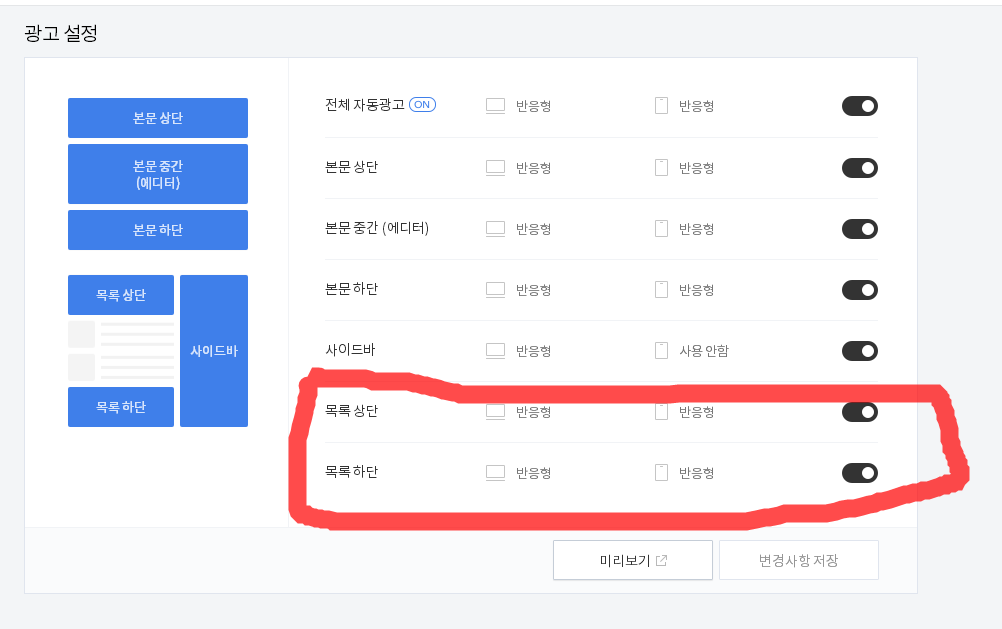Click the 사이드바 row label

(350, 350)
